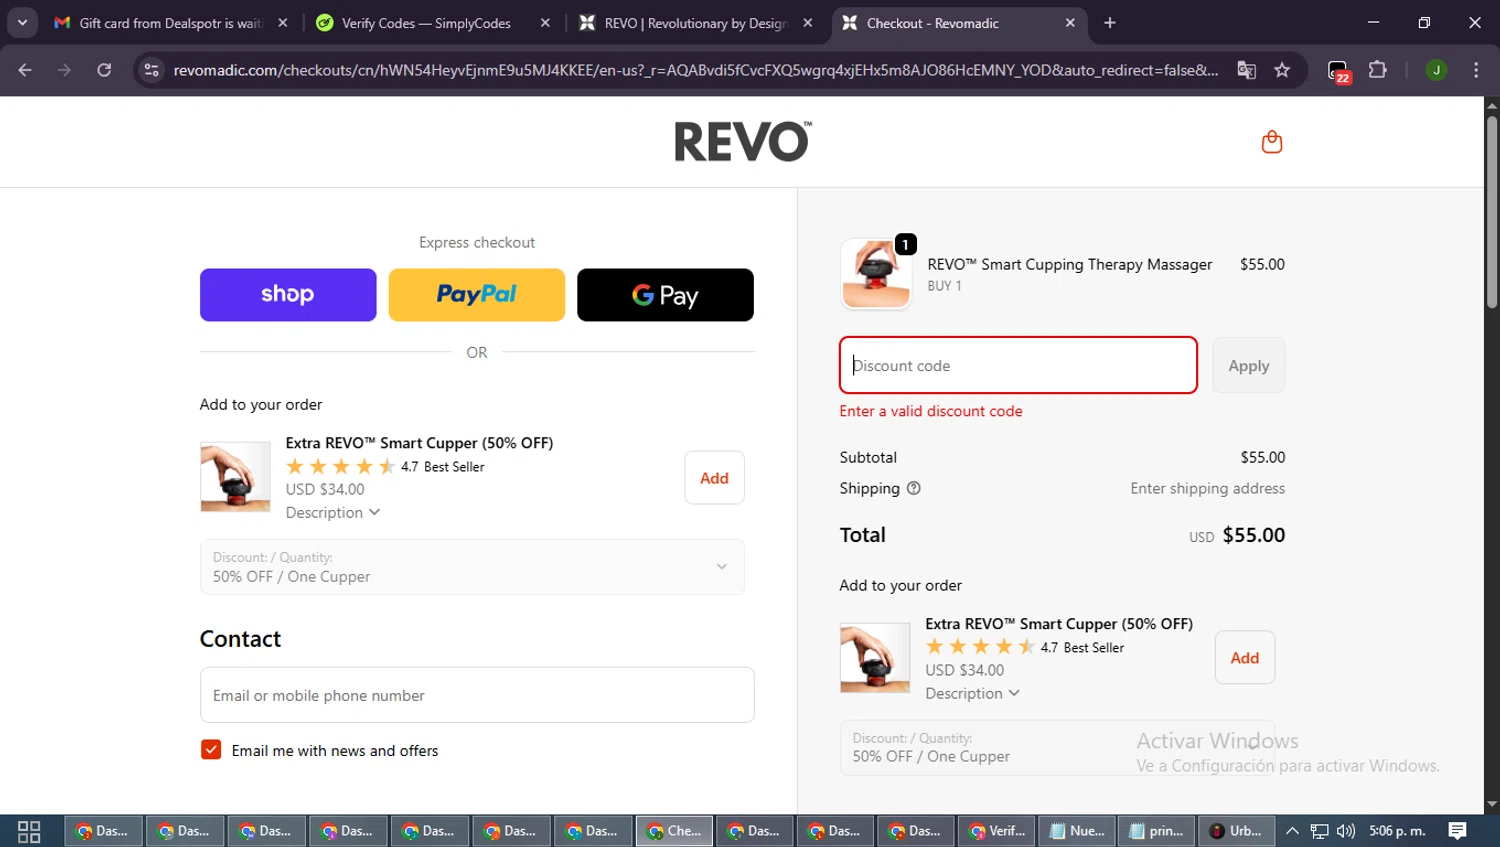This screenshot has width=1500, height=847.
Task: Open the prin... taskbar item
Action: [x=1156, y=831]
